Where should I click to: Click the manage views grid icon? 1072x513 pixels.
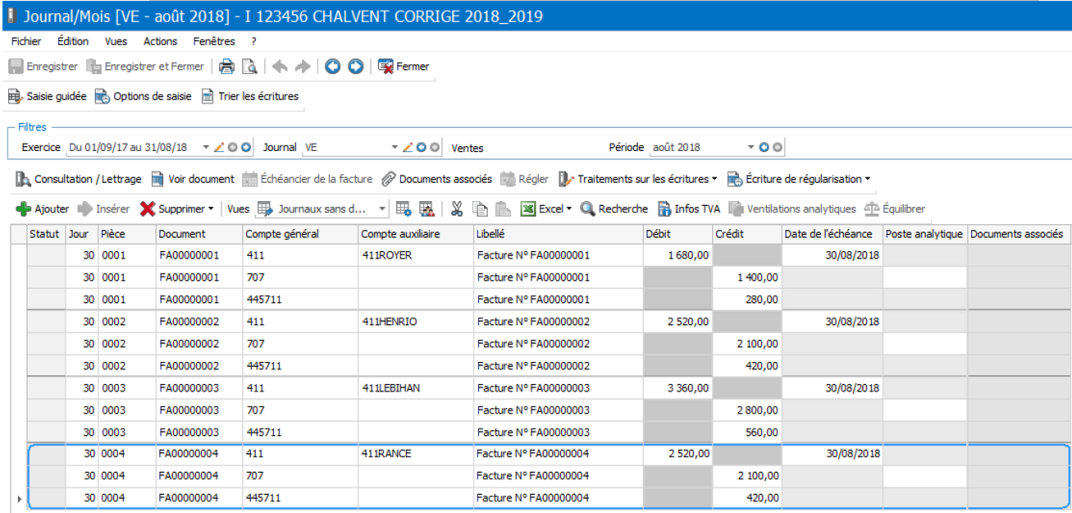[427, 209]
